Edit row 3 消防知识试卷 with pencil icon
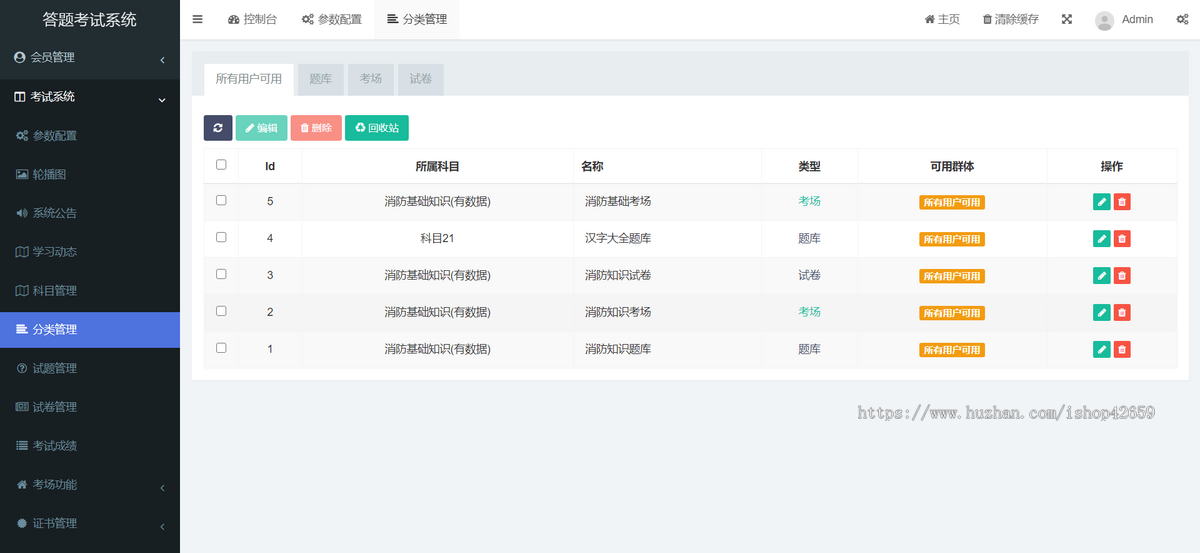This screenshot has height=553, width=1200. click(1102, 275)
